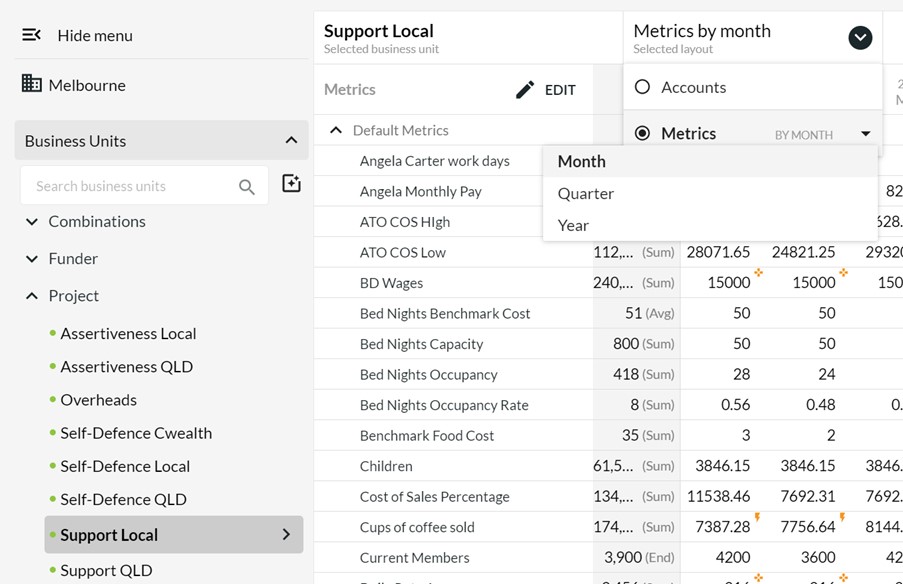Open the By Month dropdown arrow
The width and height of the screenshot is (903, 584).
866,134
